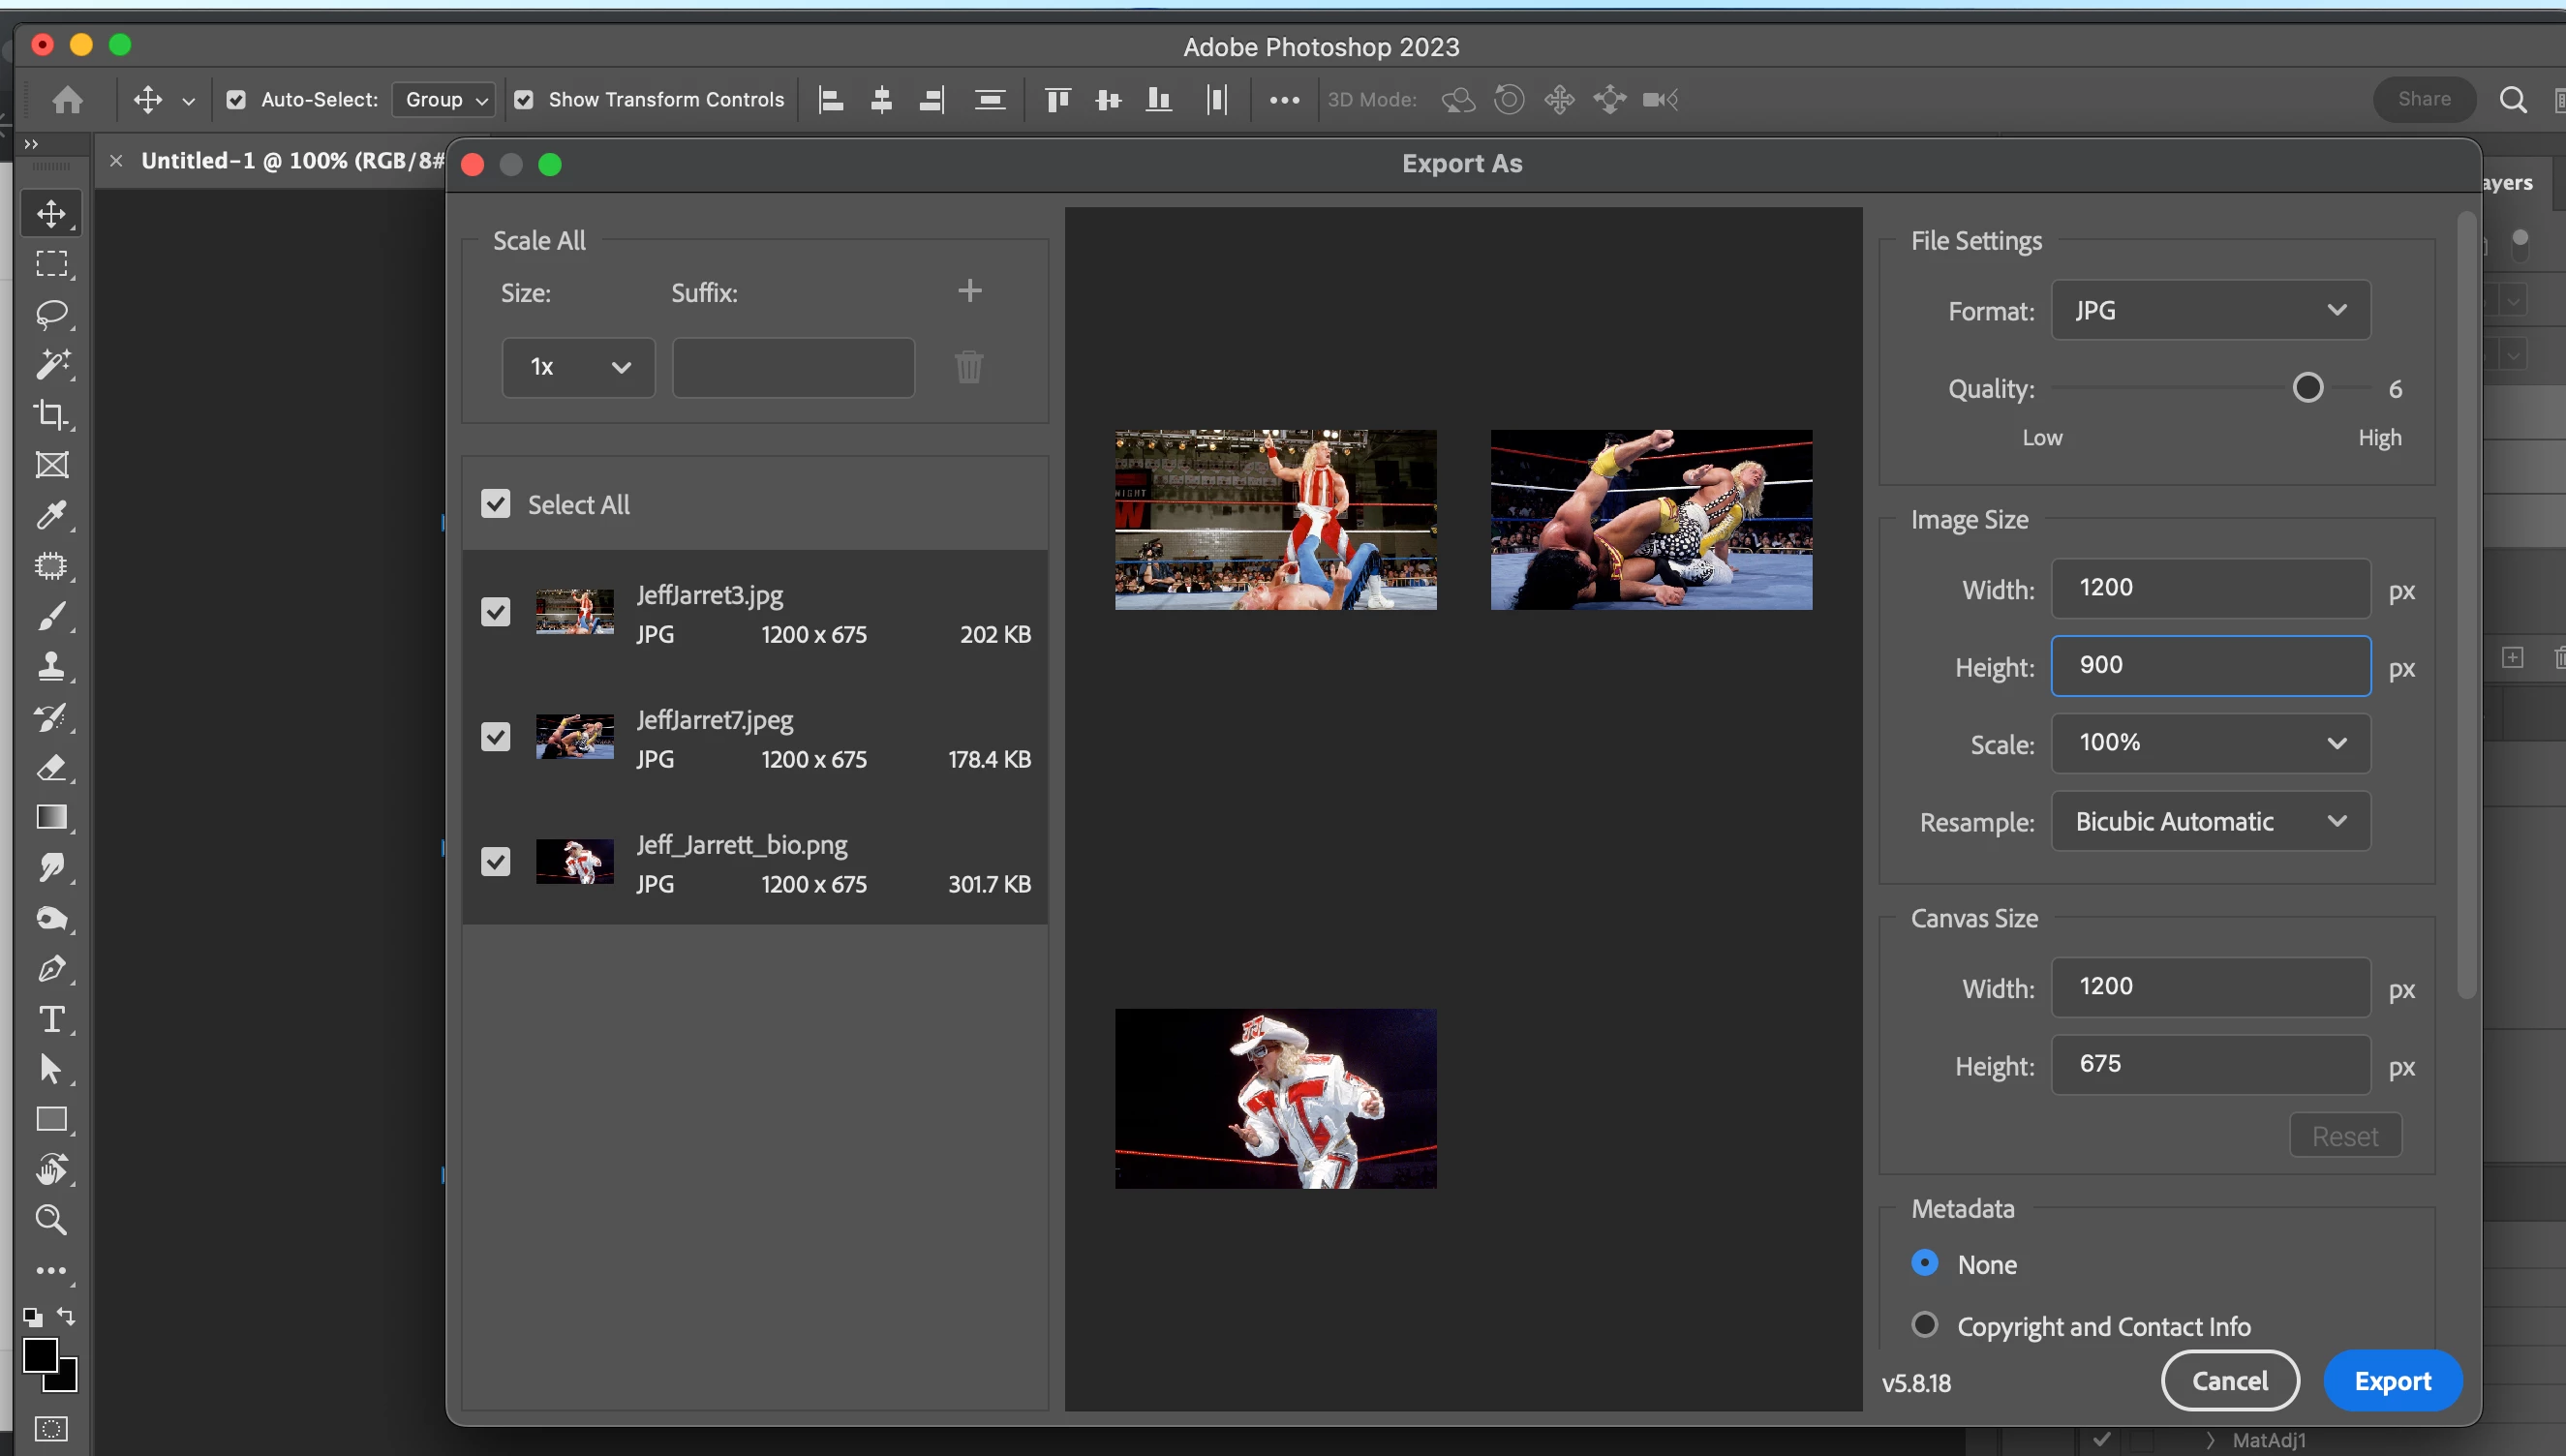The image size is (2566, 1456).
Task: Add a new scale size with plus icon
Action: (x=969, y=291)
